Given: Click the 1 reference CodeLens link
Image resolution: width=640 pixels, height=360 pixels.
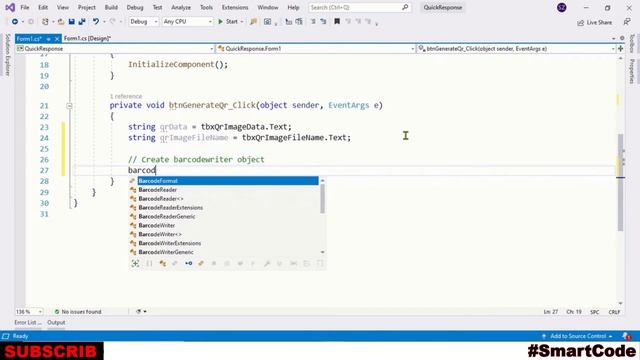Looking at the screenshot, I should tap(126, 96).
